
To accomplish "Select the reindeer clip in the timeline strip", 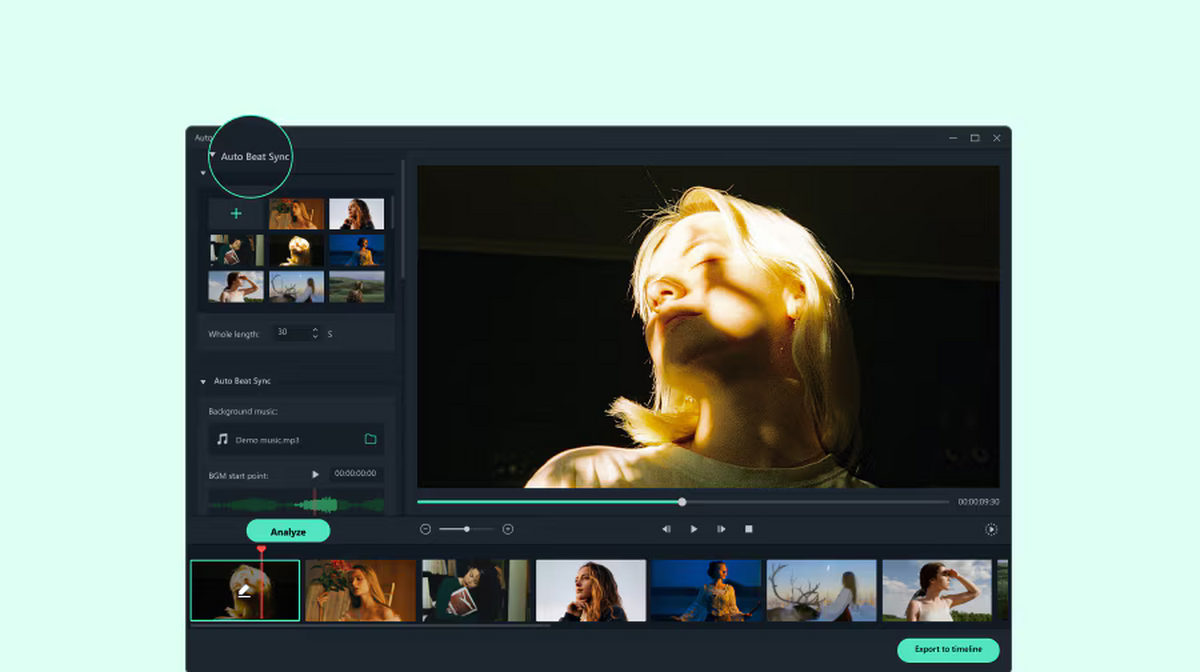I will tap(821, 590).
